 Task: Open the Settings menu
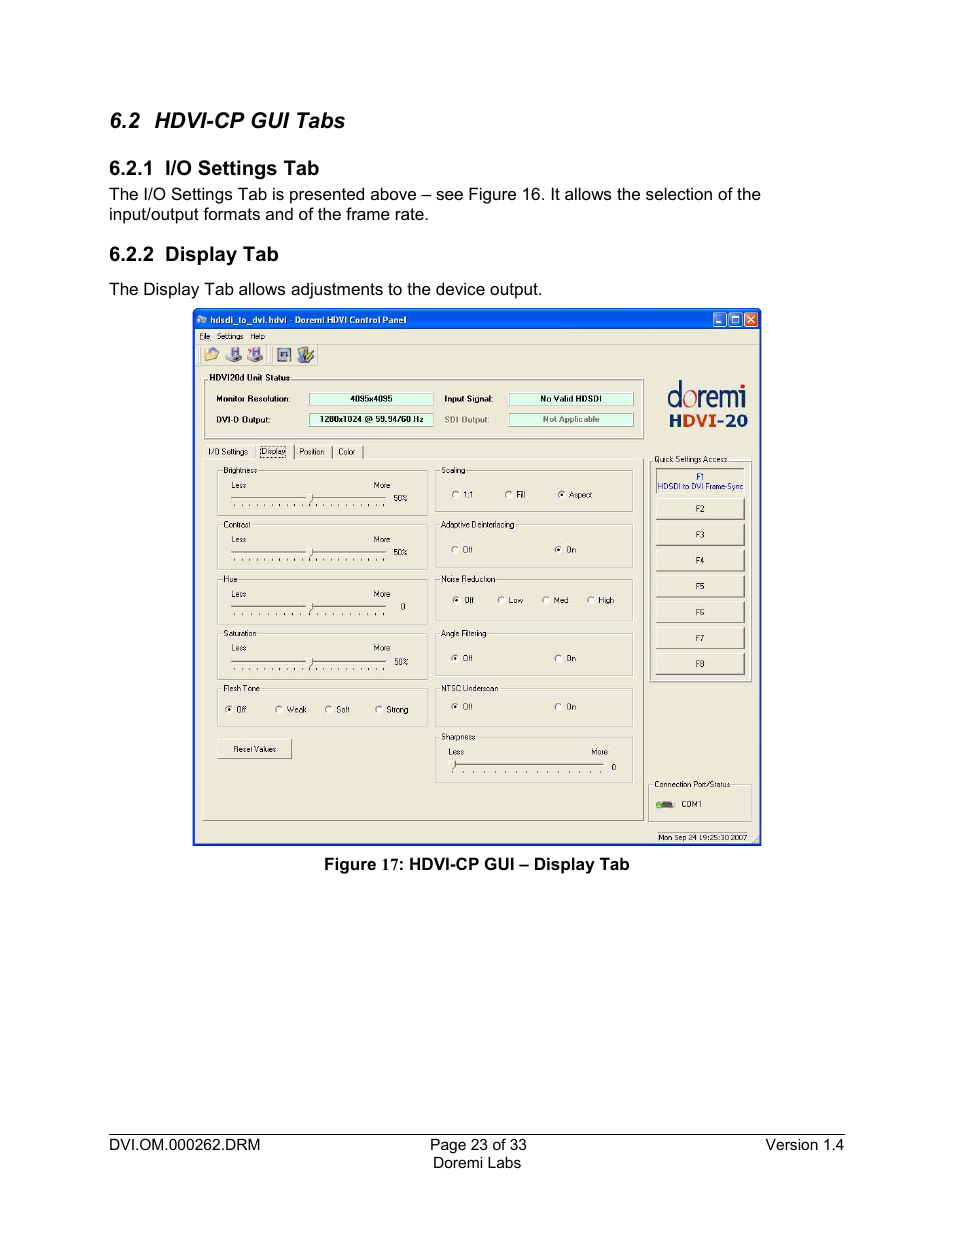[230, 337]
